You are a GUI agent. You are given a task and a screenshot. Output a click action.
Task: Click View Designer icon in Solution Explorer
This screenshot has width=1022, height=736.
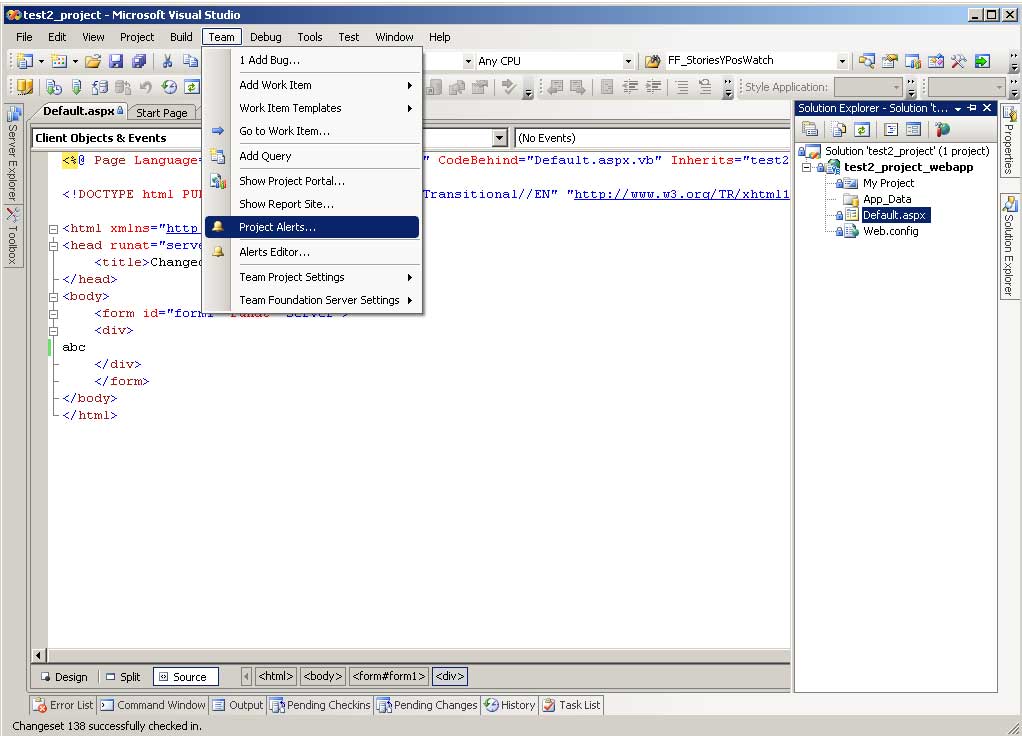[913, 129]
